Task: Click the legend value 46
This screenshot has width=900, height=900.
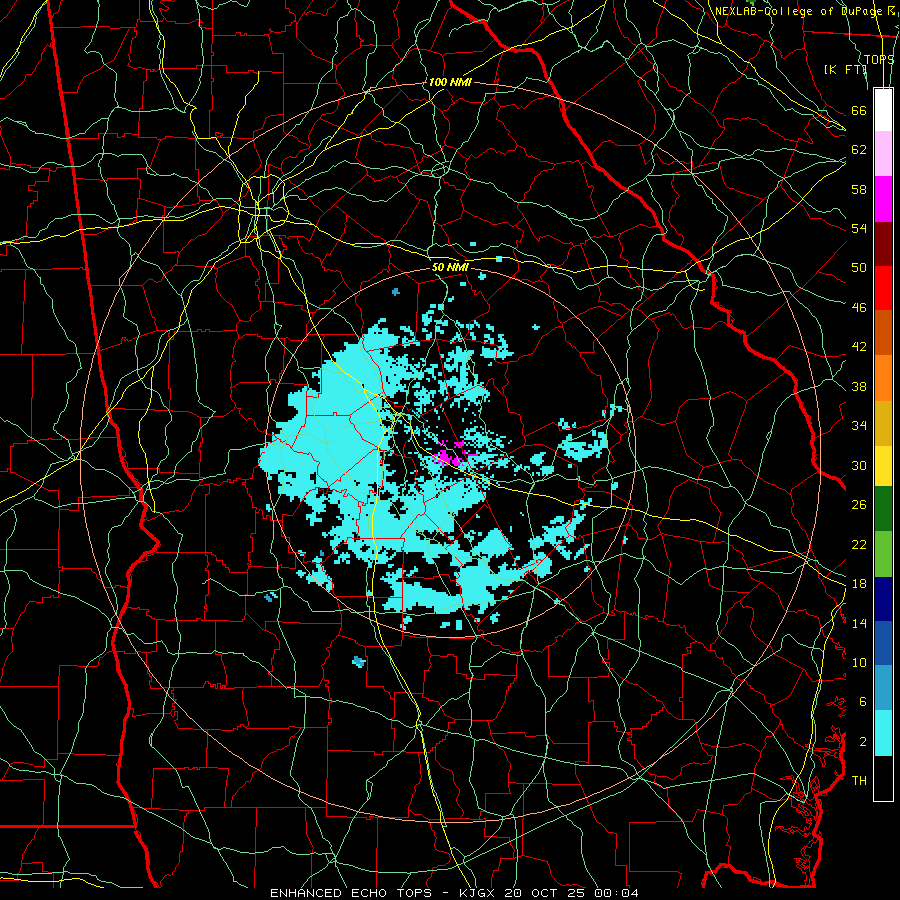Action: pos(859,308)
